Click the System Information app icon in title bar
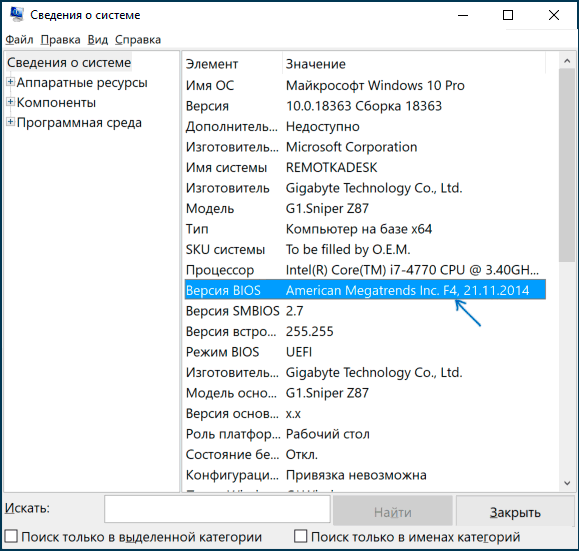579x551 pixels. pyautogui.click(x=17, y=14)
